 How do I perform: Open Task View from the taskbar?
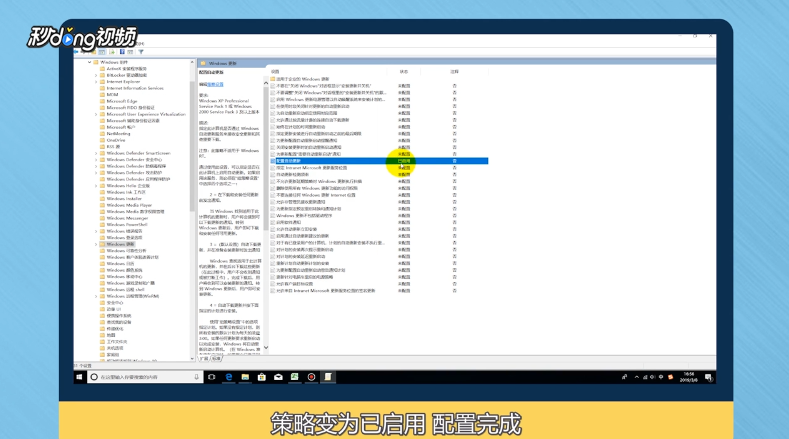pyautogui.click(x=212, y=377)
